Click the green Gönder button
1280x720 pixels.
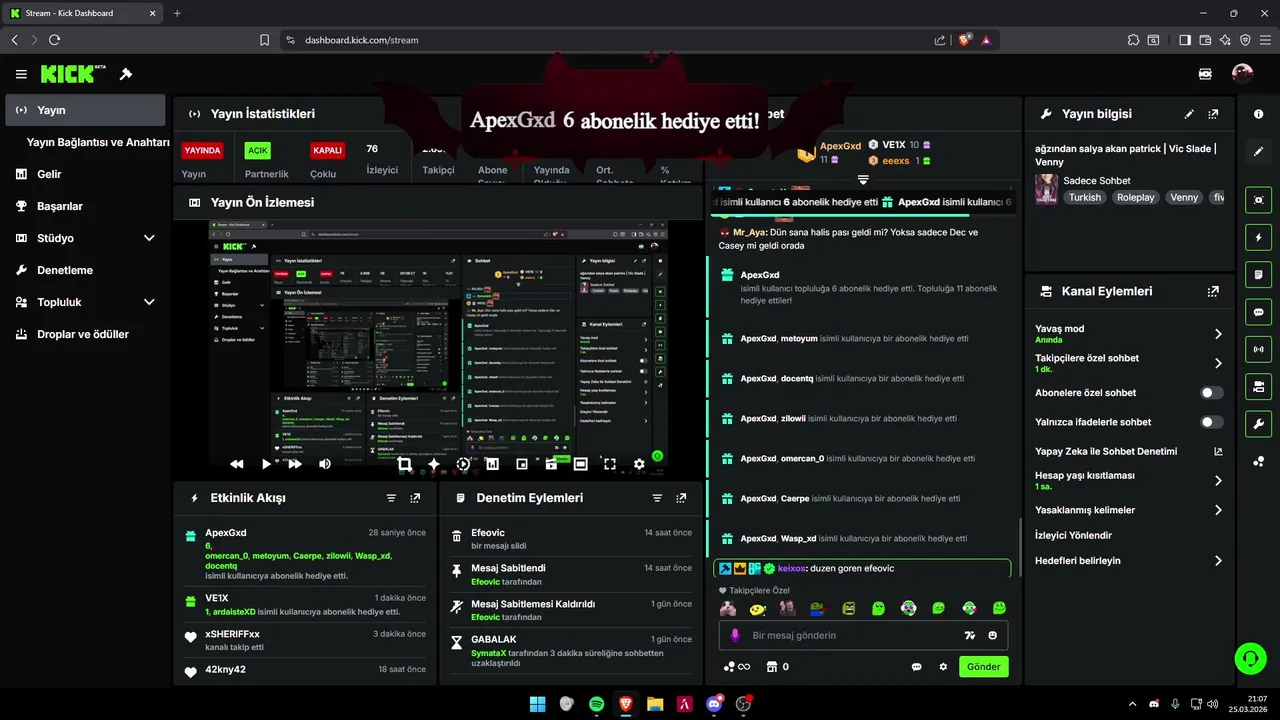983,667
